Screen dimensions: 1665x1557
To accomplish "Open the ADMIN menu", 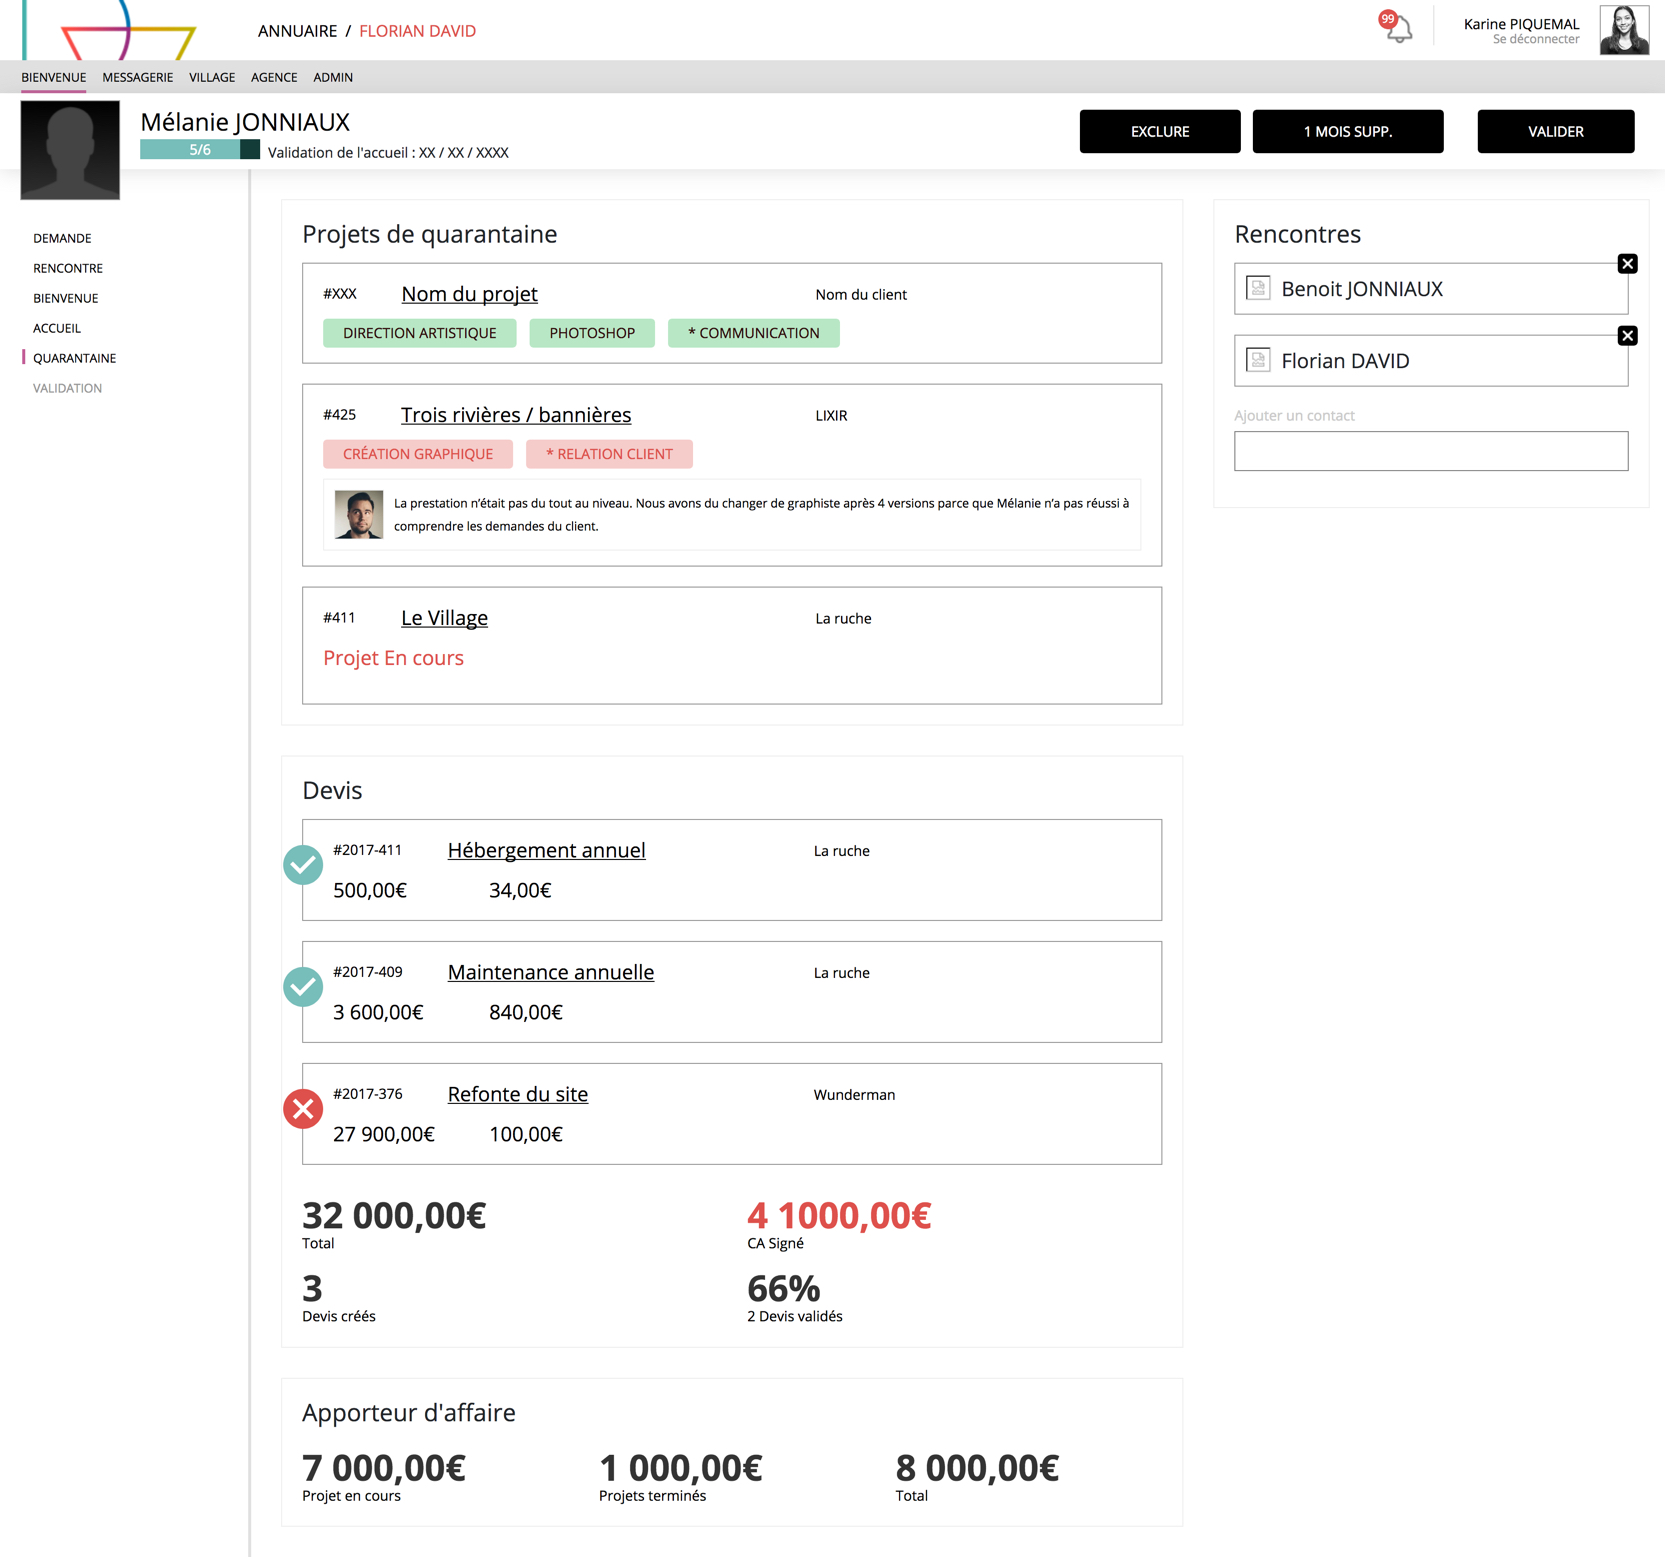I will click(x=333, y=77).
